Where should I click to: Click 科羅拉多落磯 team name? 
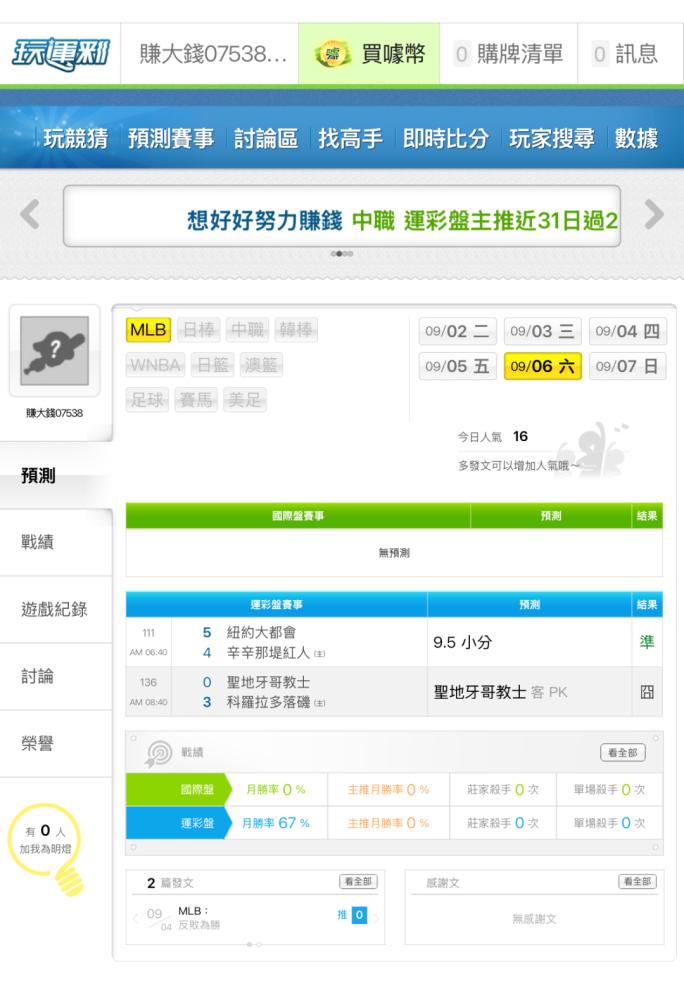(268, 702)
